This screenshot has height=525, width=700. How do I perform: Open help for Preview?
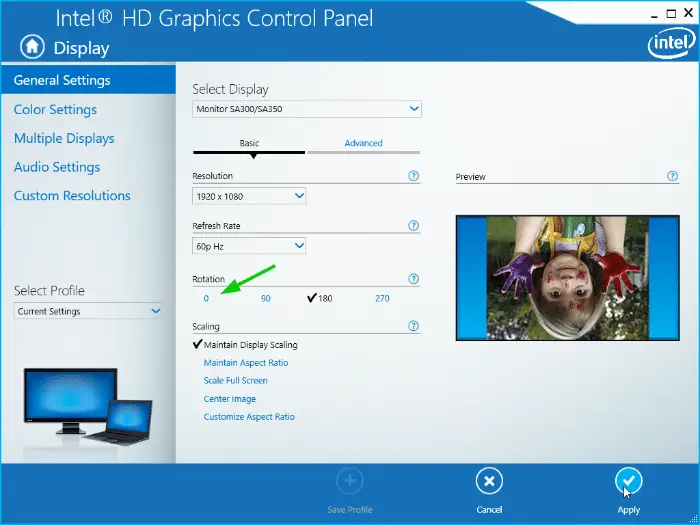click(672, 176)
